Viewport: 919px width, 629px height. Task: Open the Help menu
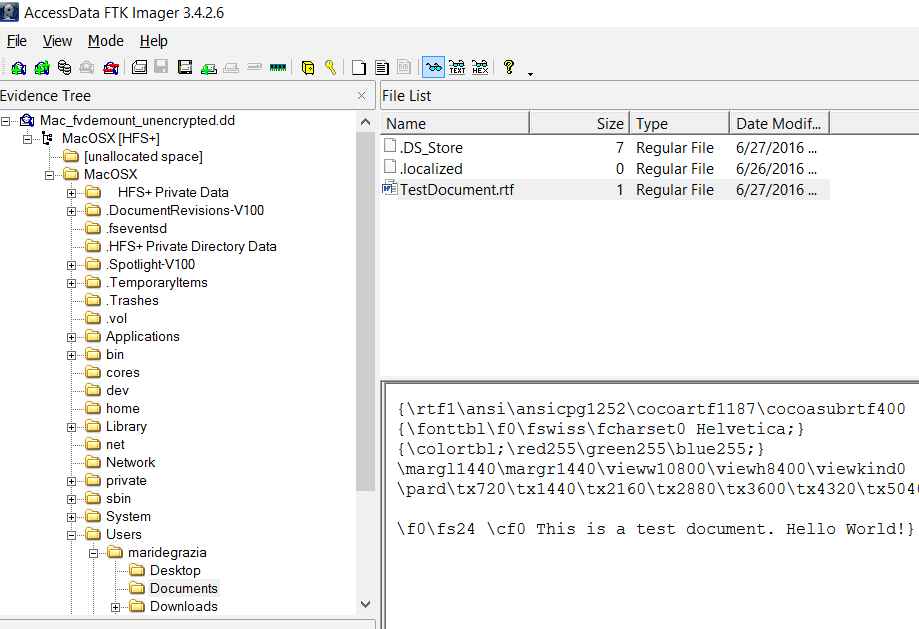[154, 41]
